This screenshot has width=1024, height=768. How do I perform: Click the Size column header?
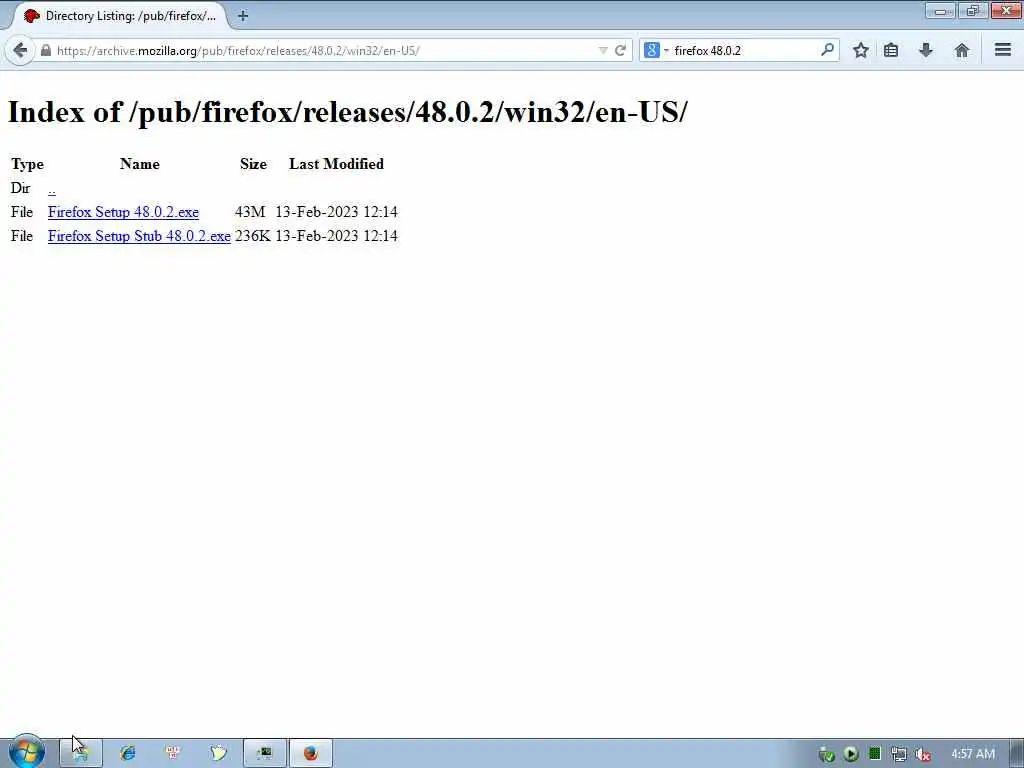253,164
